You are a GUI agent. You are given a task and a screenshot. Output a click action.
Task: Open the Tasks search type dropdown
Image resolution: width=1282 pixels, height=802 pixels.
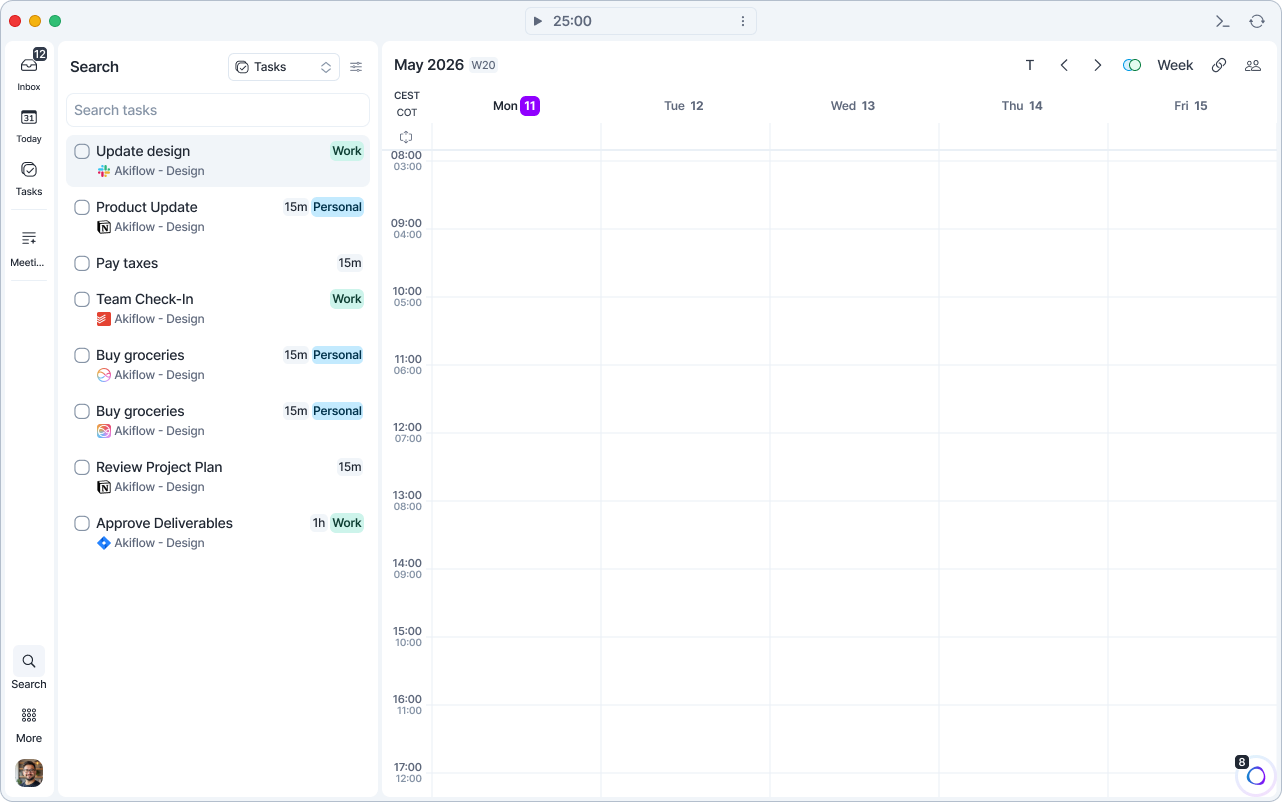coord(284,67)
